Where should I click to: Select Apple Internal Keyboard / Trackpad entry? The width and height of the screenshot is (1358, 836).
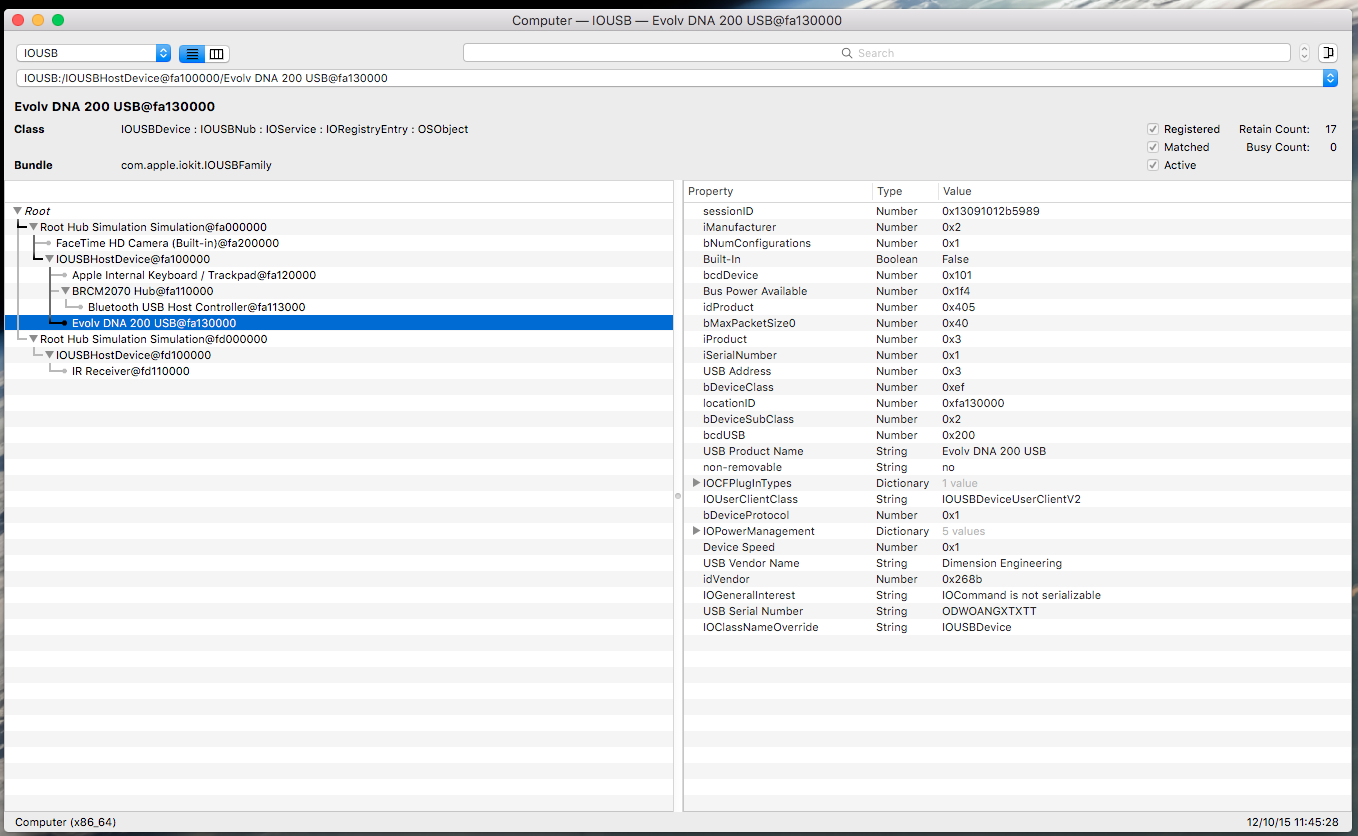coord(194,275)
